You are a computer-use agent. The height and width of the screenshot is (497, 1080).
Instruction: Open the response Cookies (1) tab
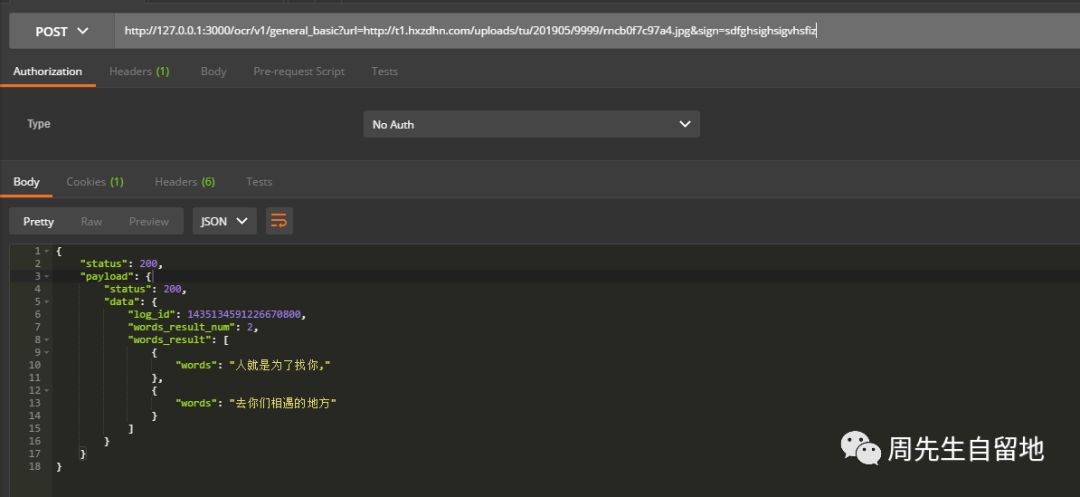pos(95,182)
